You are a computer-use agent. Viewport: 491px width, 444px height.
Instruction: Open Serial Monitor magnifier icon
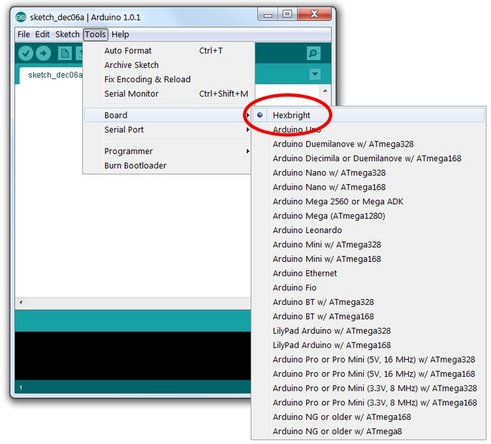pyautogui.click(x=313, y=53)
